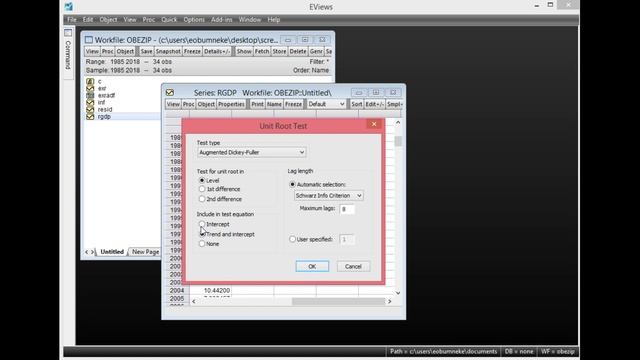
Task: Click Cancel in Unit Root Test dialog
Action: coord(353,267)
